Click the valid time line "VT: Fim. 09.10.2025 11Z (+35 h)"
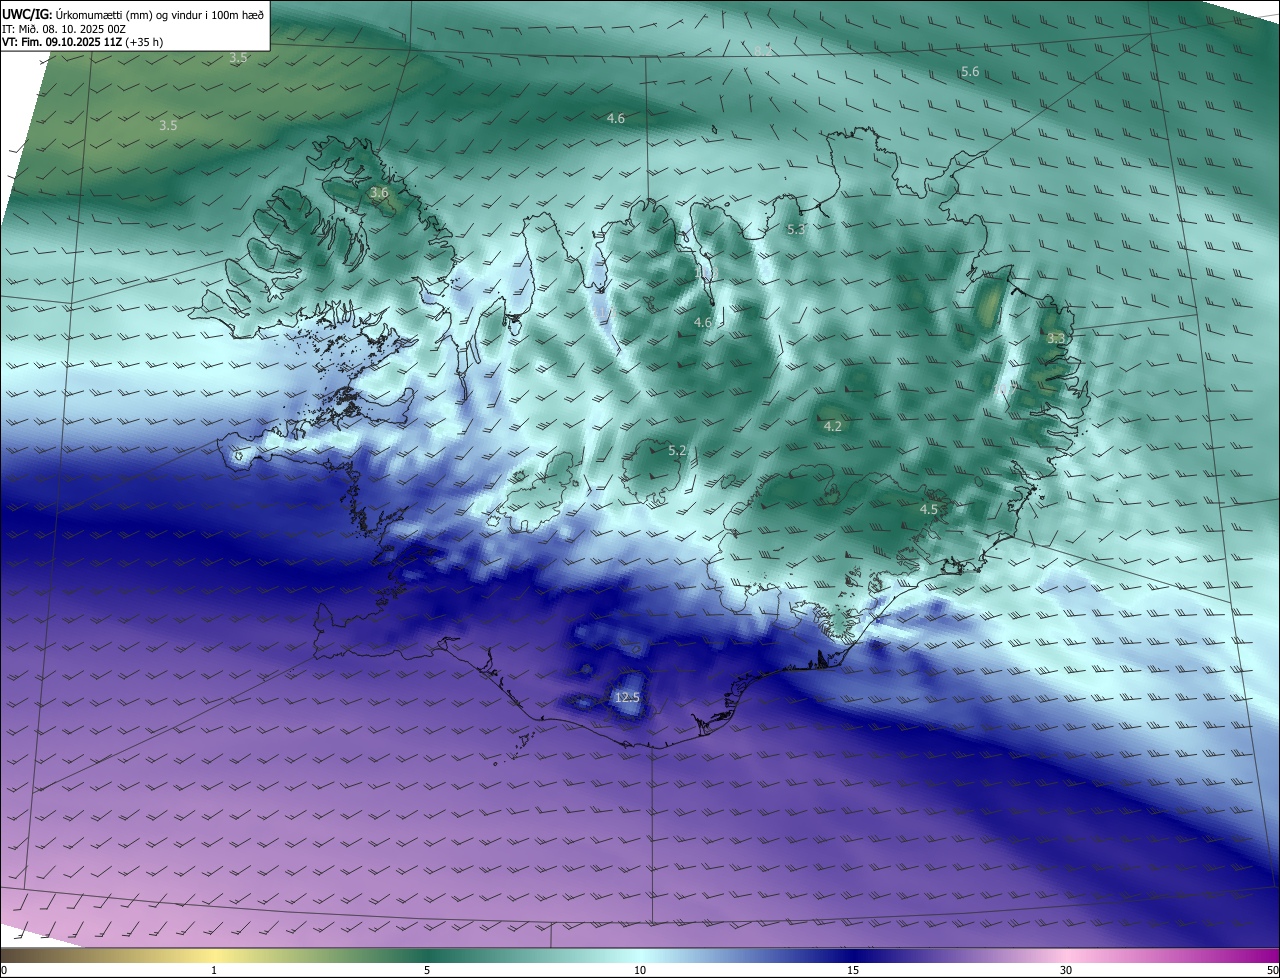1280x978 pixels. (83, 42)
